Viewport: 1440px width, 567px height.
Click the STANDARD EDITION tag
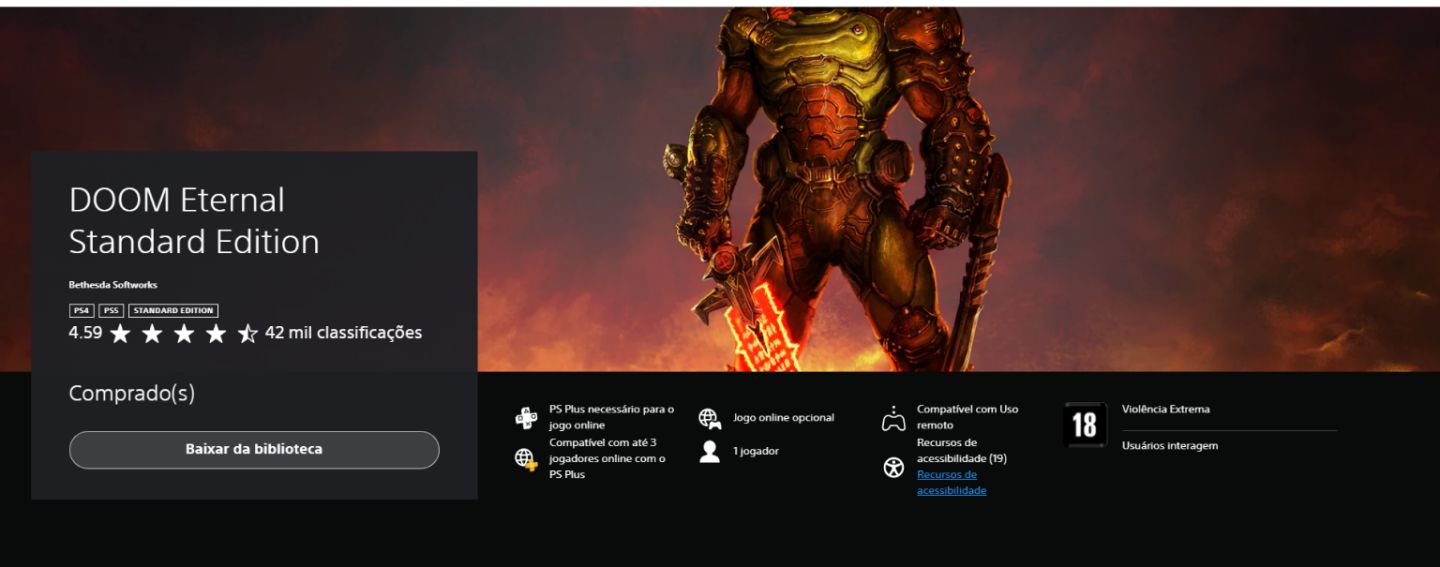(x=173, y=311)
